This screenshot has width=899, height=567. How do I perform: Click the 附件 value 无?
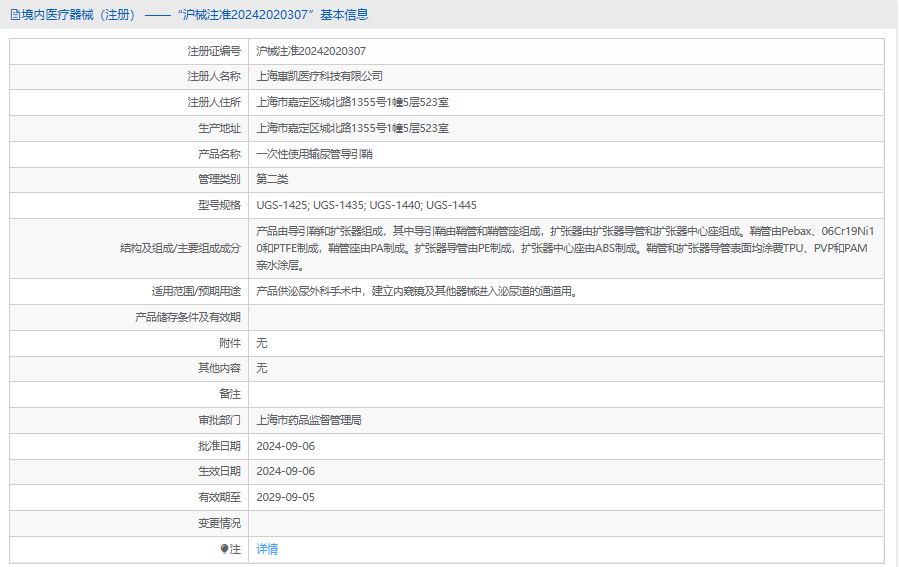[261, 343]
